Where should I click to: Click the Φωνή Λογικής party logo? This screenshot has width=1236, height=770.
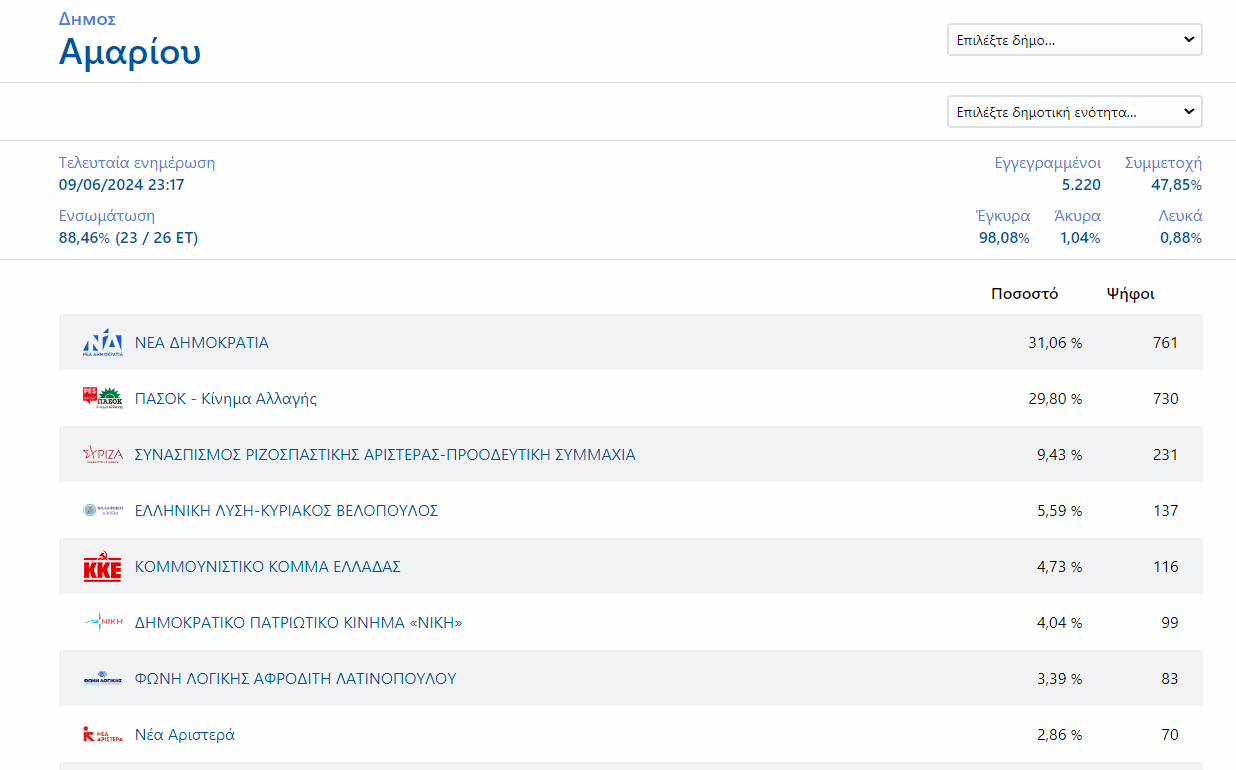[x=102, y=679]
